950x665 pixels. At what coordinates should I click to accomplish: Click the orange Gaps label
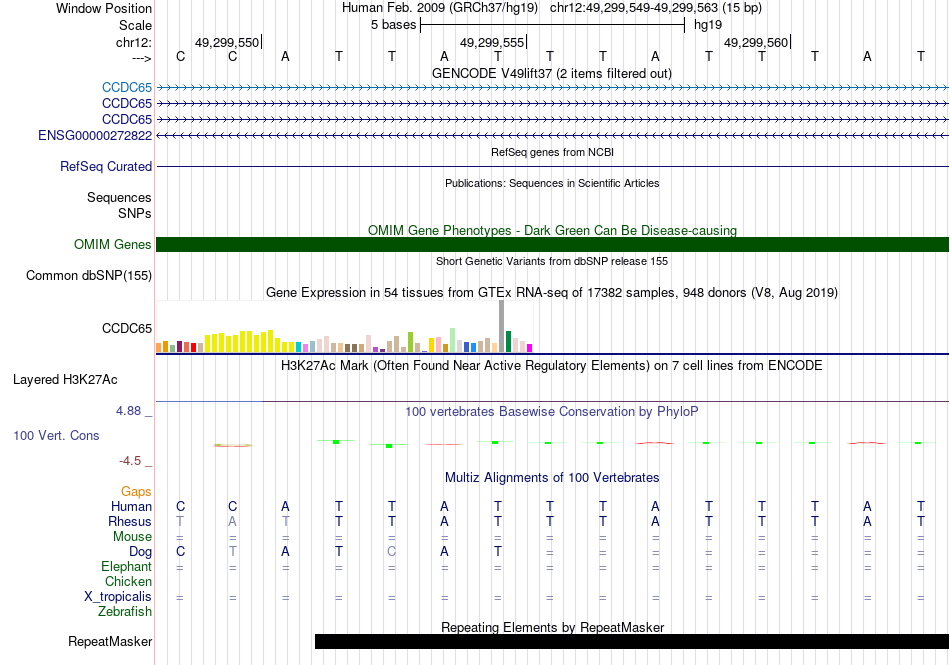pyautogui.click(x=136, y=491)
